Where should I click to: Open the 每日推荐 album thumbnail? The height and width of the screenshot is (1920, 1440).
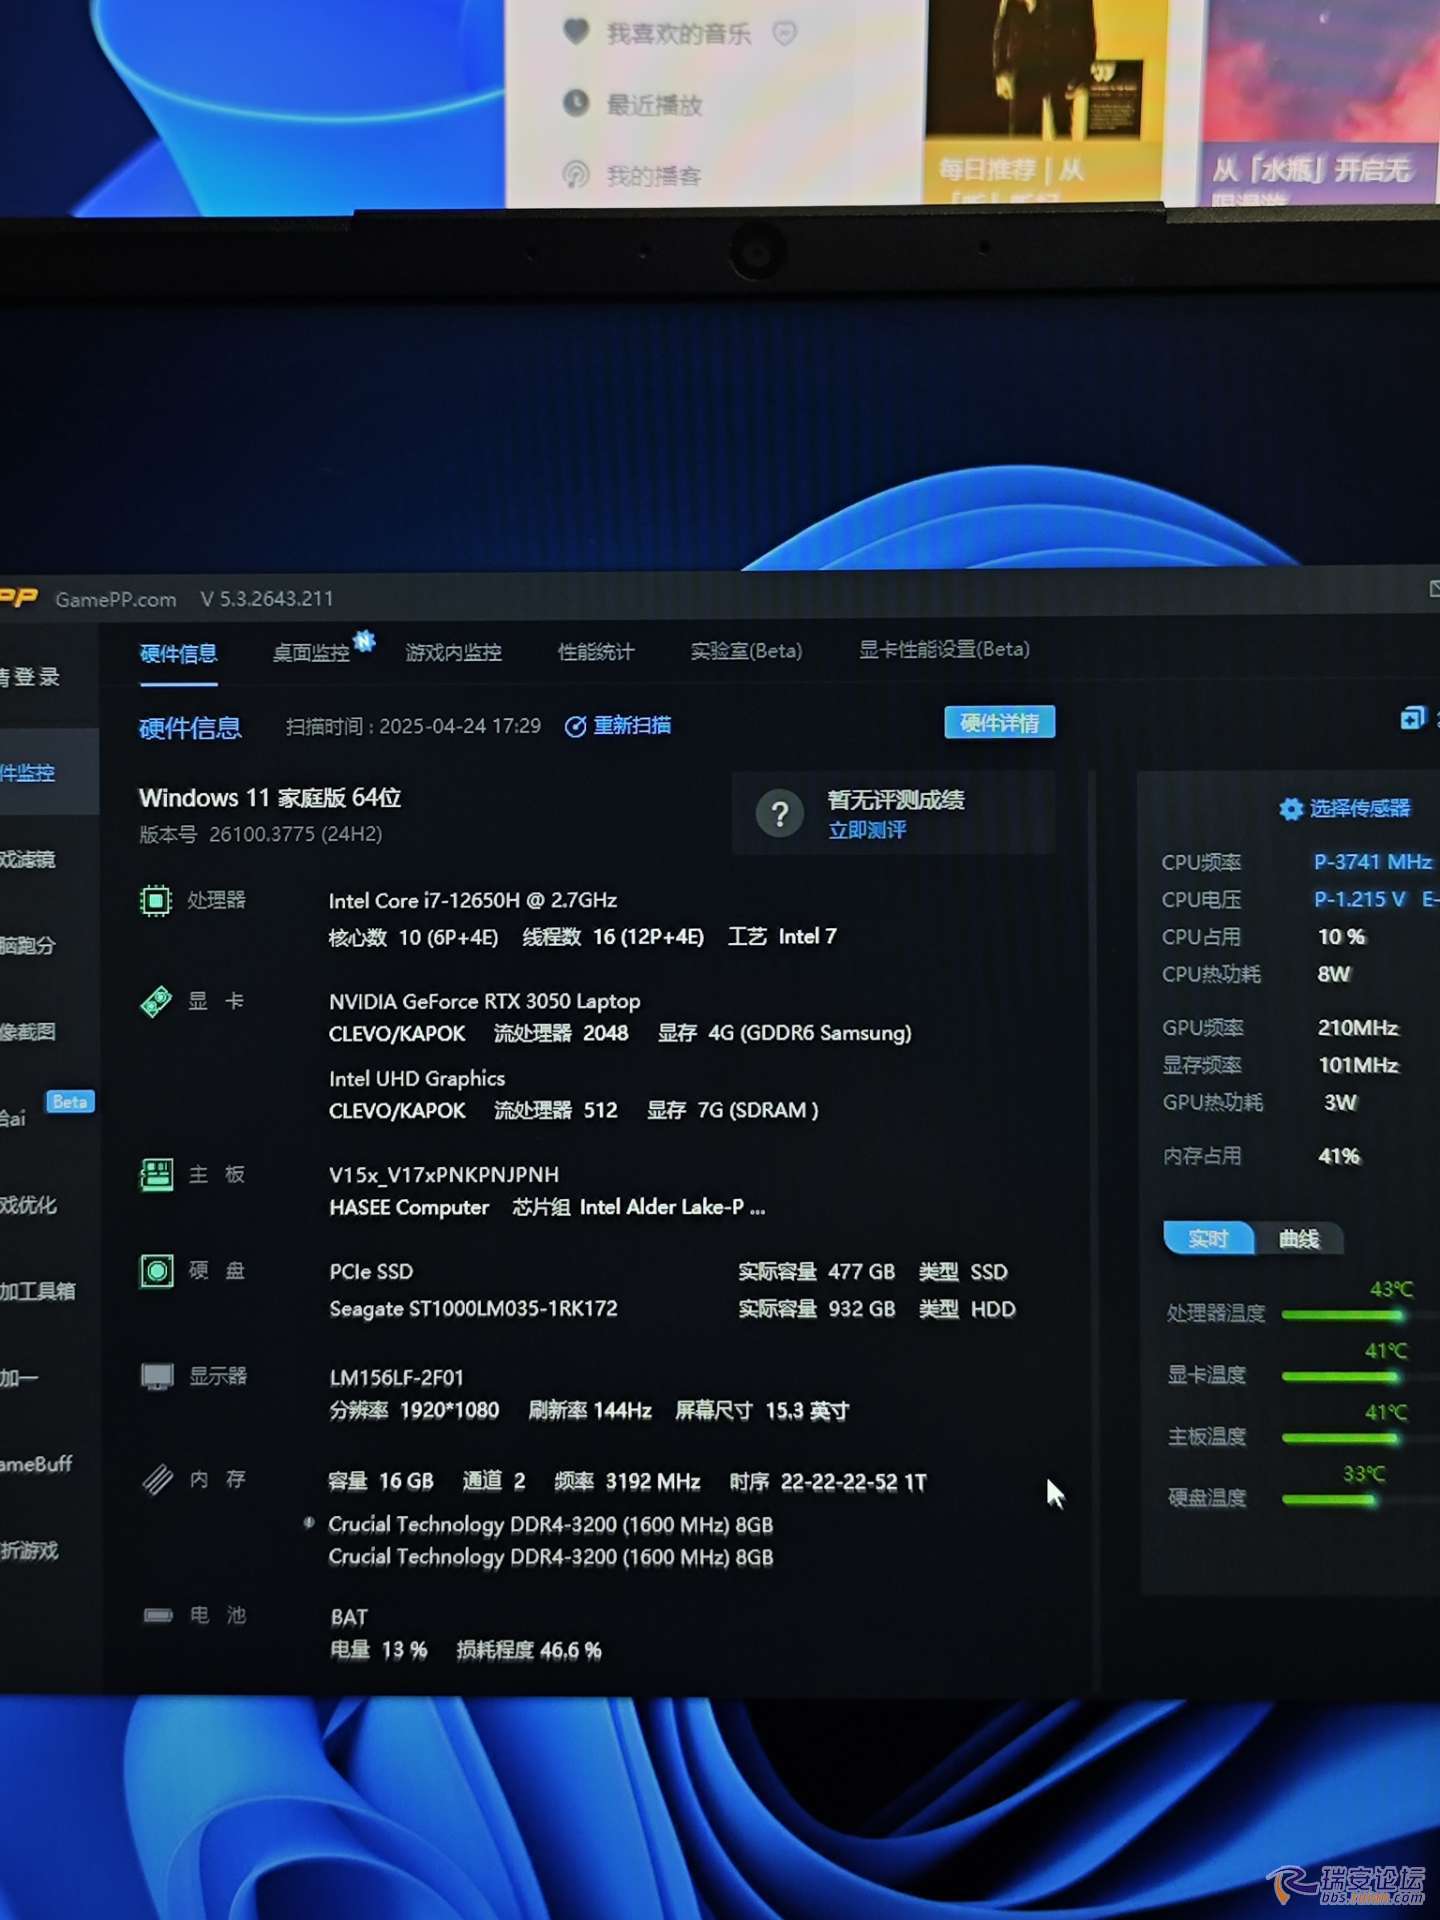(1045, 101)
